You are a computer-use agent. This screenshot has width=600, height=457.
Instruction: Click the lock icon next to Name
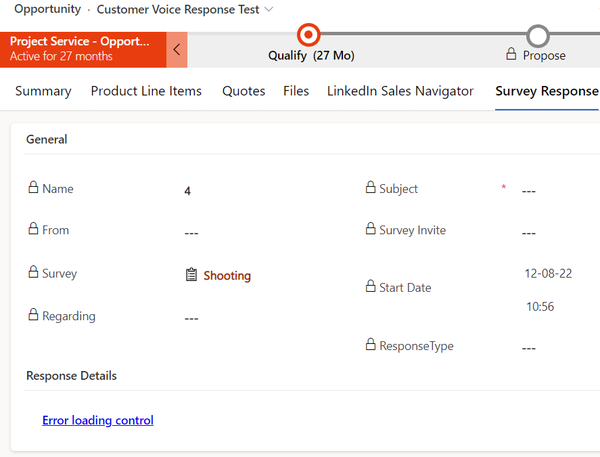pyautogui.click(x=33, y=187)
